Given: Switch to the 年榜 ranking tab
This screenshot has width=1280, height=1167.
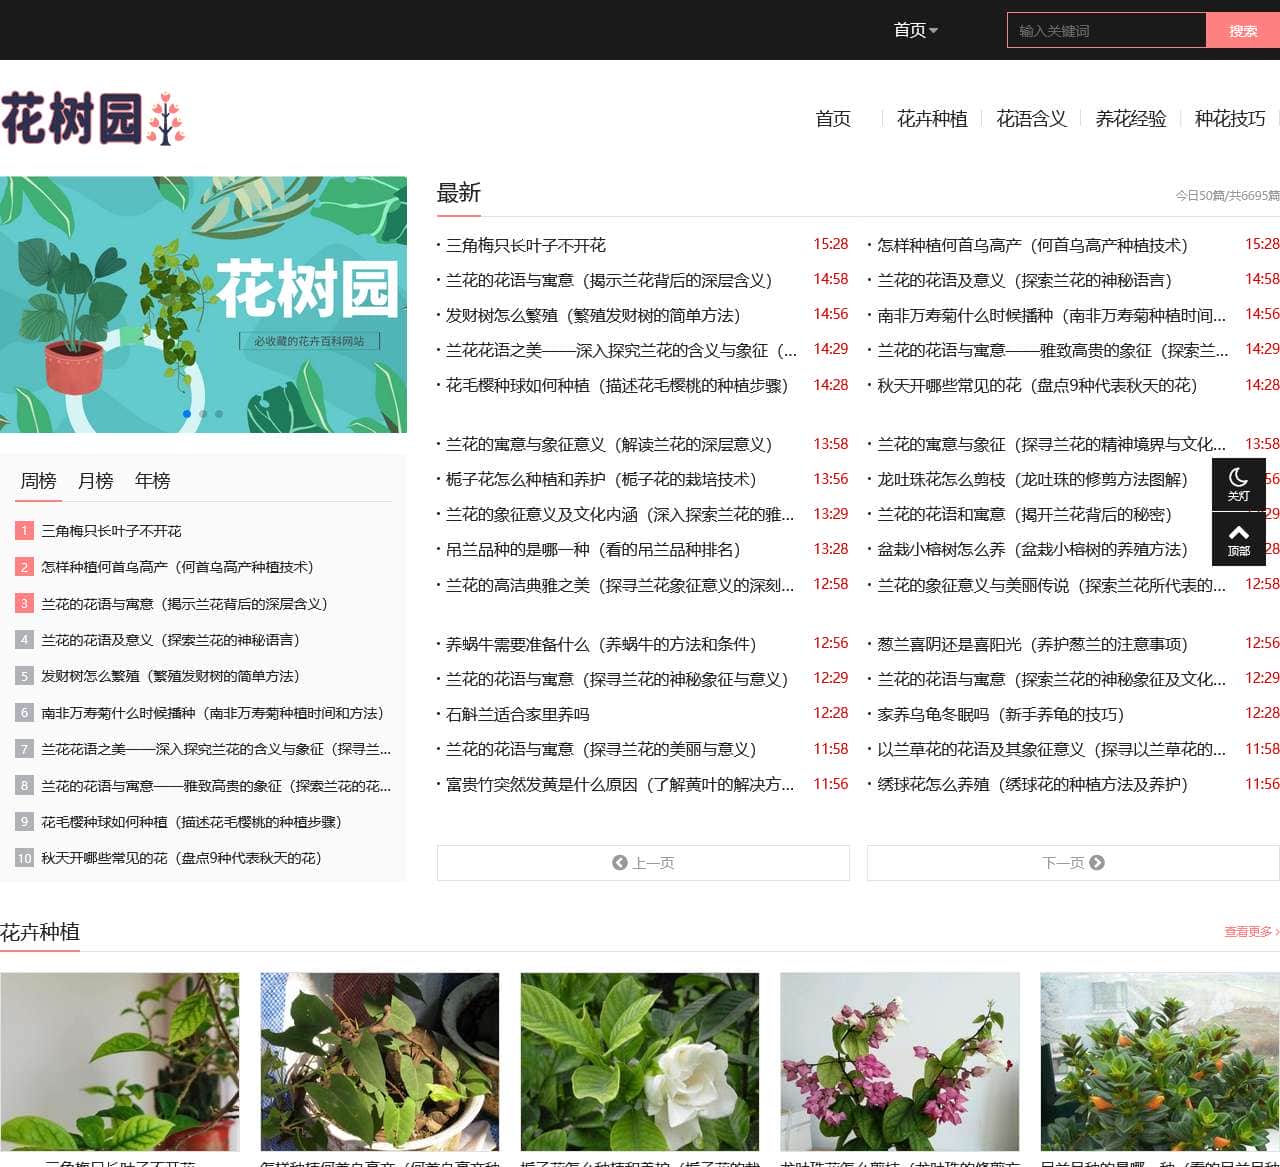Looking at the screenshot, I should click(152, 481).
